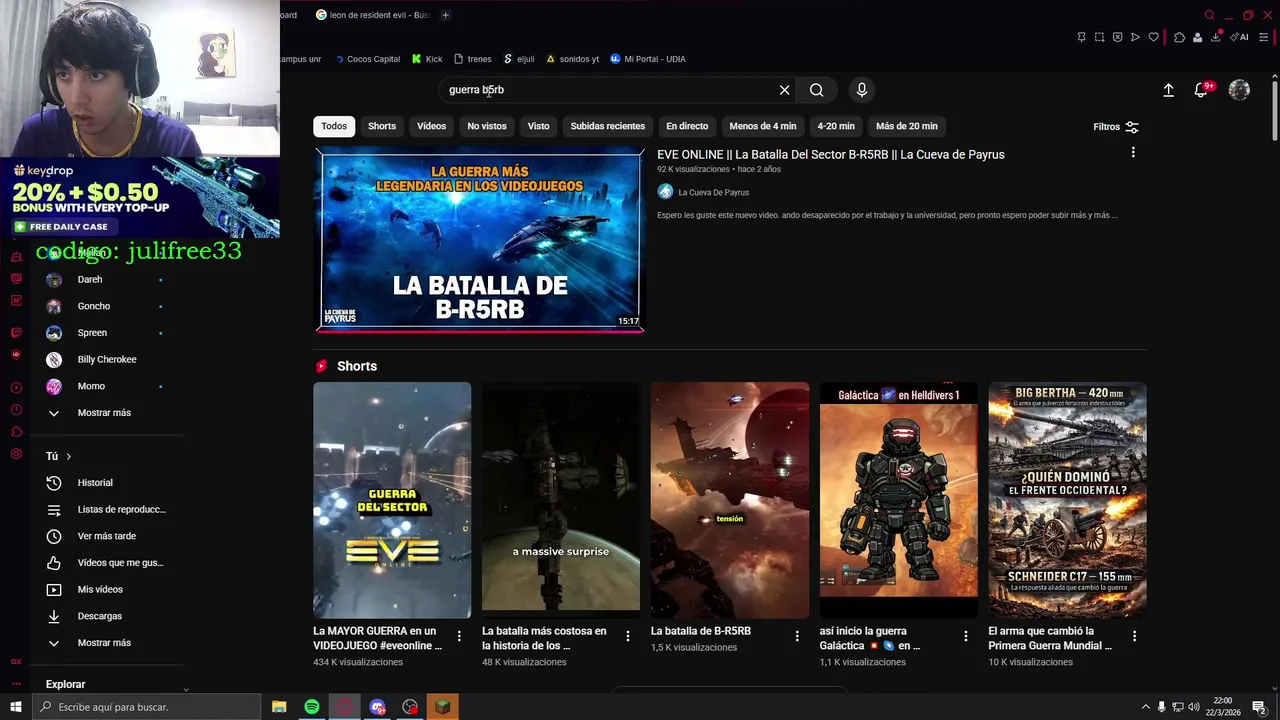Open Ver más tarde in sidebar

[x=105, y=536]
